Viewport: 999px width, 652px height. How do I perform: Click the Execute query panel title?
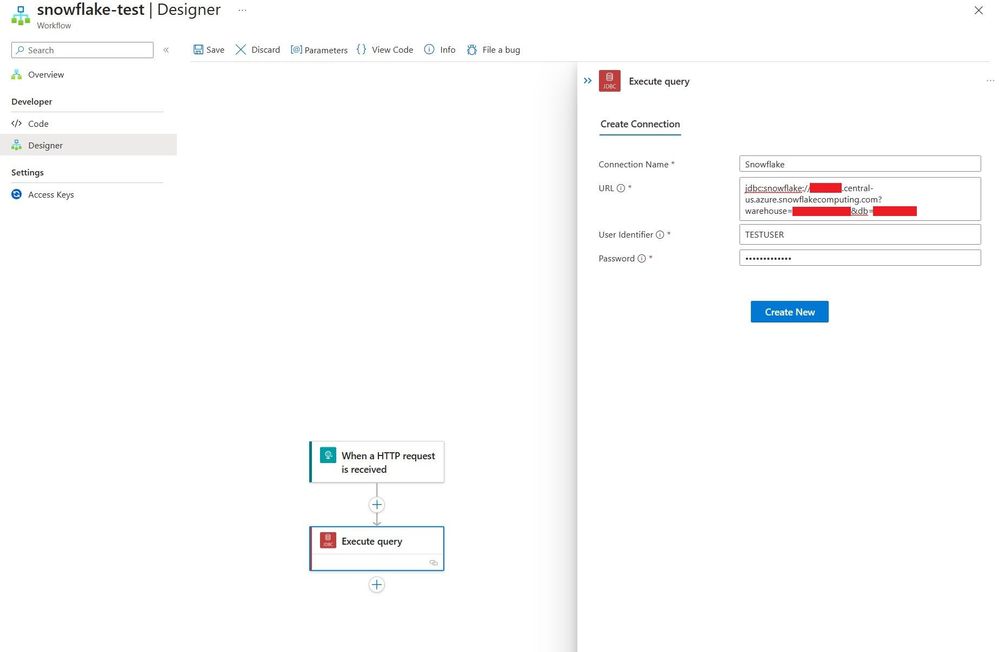click(659, 81)
